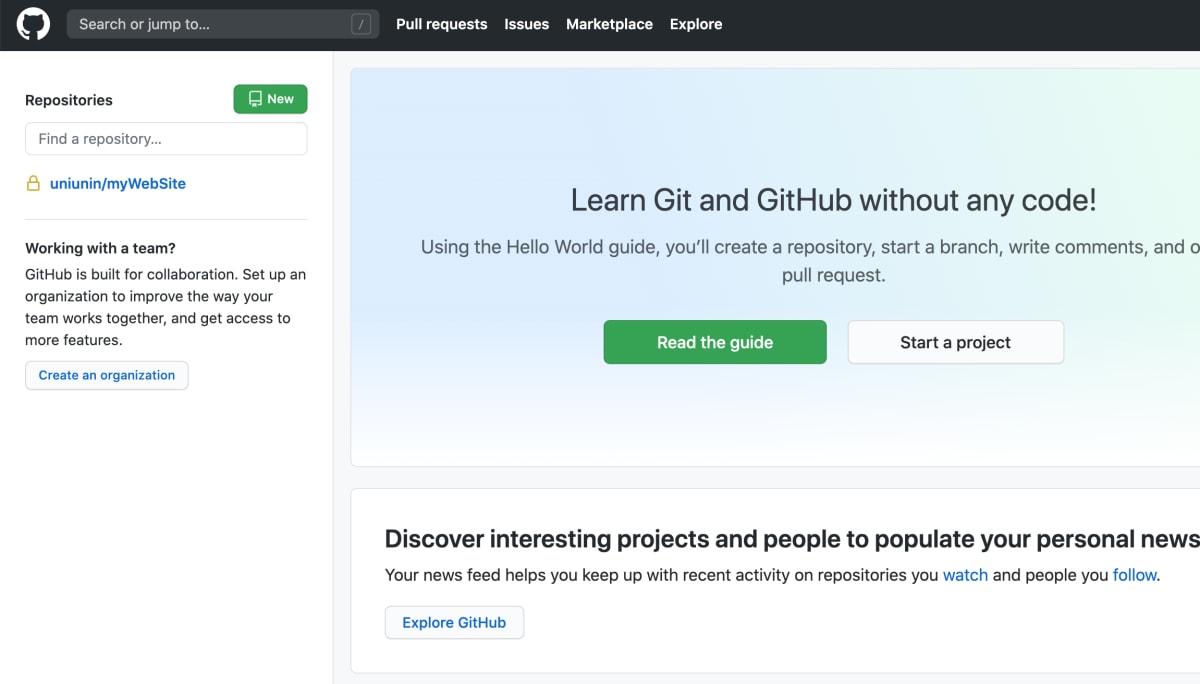Open Pull requests in the top bar
Viewport: 1200px width, 684px height.
[441, 24]
